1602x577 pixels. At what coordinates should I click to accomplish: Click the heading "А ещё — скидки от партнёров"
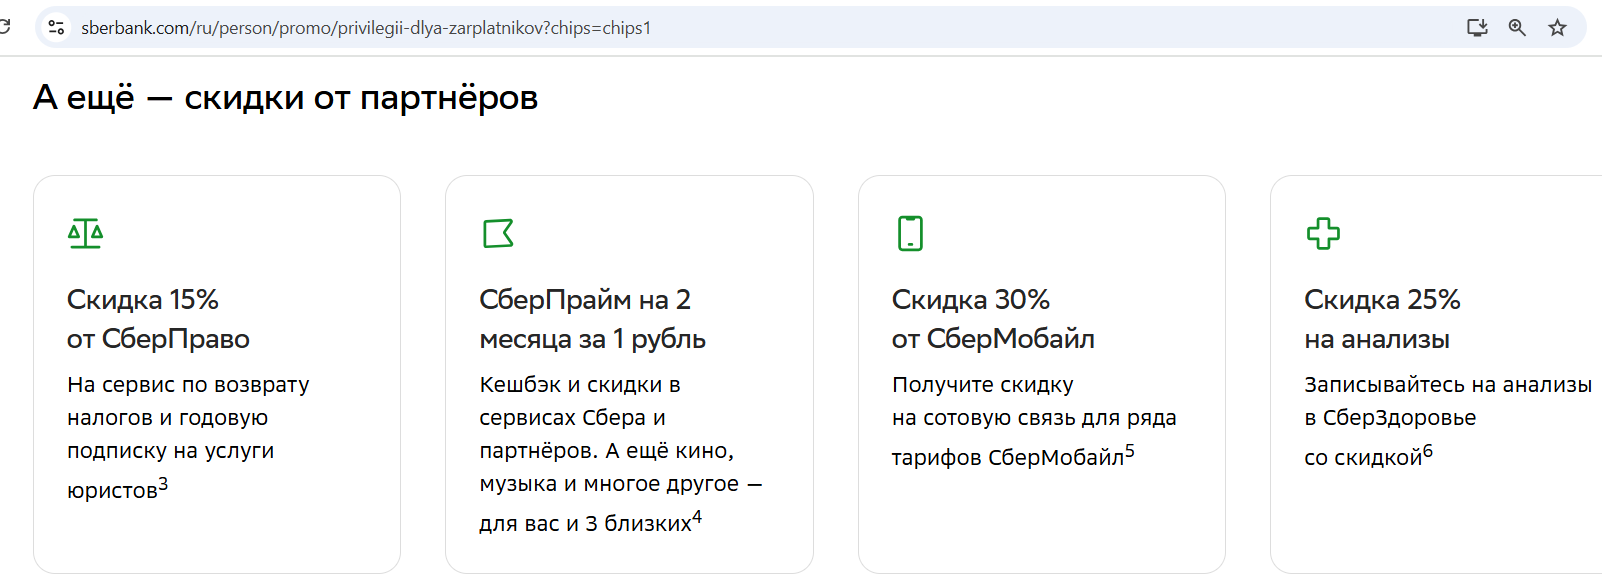286,98
